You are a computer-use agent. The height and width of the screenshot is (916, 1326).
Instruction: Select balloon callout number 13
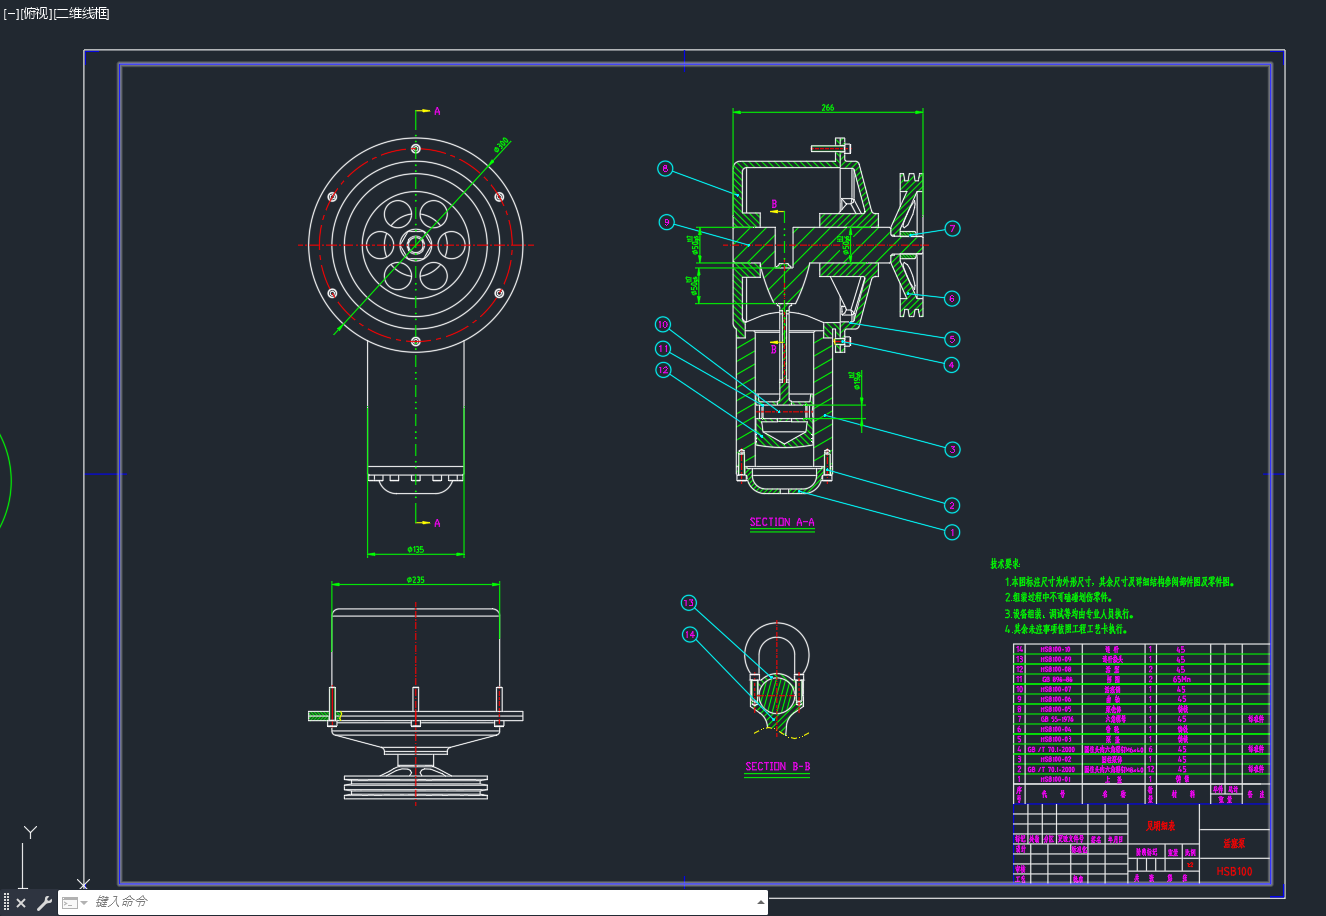click(x=688, y=603)
